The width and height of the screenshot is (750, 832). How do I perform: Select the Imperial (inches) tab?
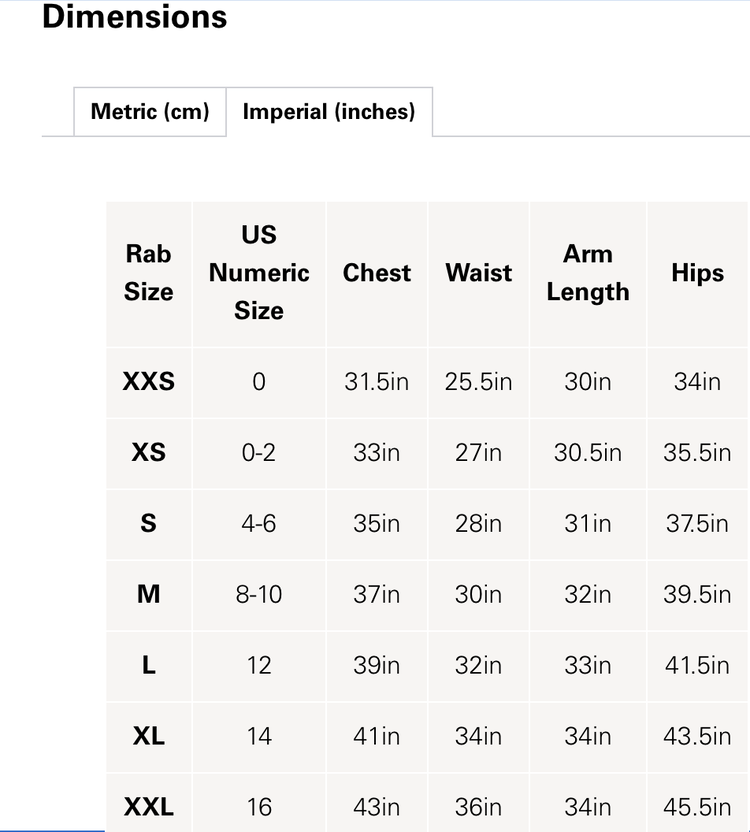[330, 112]
